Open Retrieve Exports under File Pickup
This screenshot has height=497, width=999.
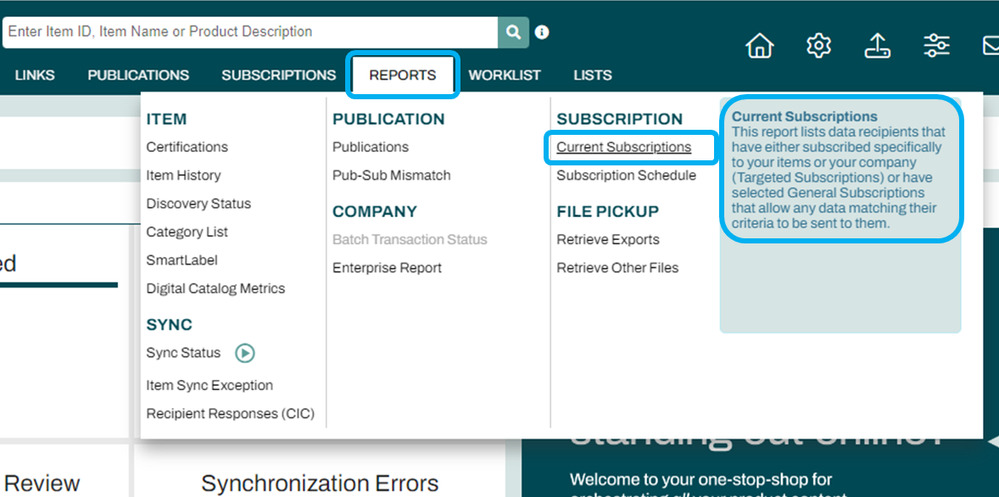tap(608, 240)
